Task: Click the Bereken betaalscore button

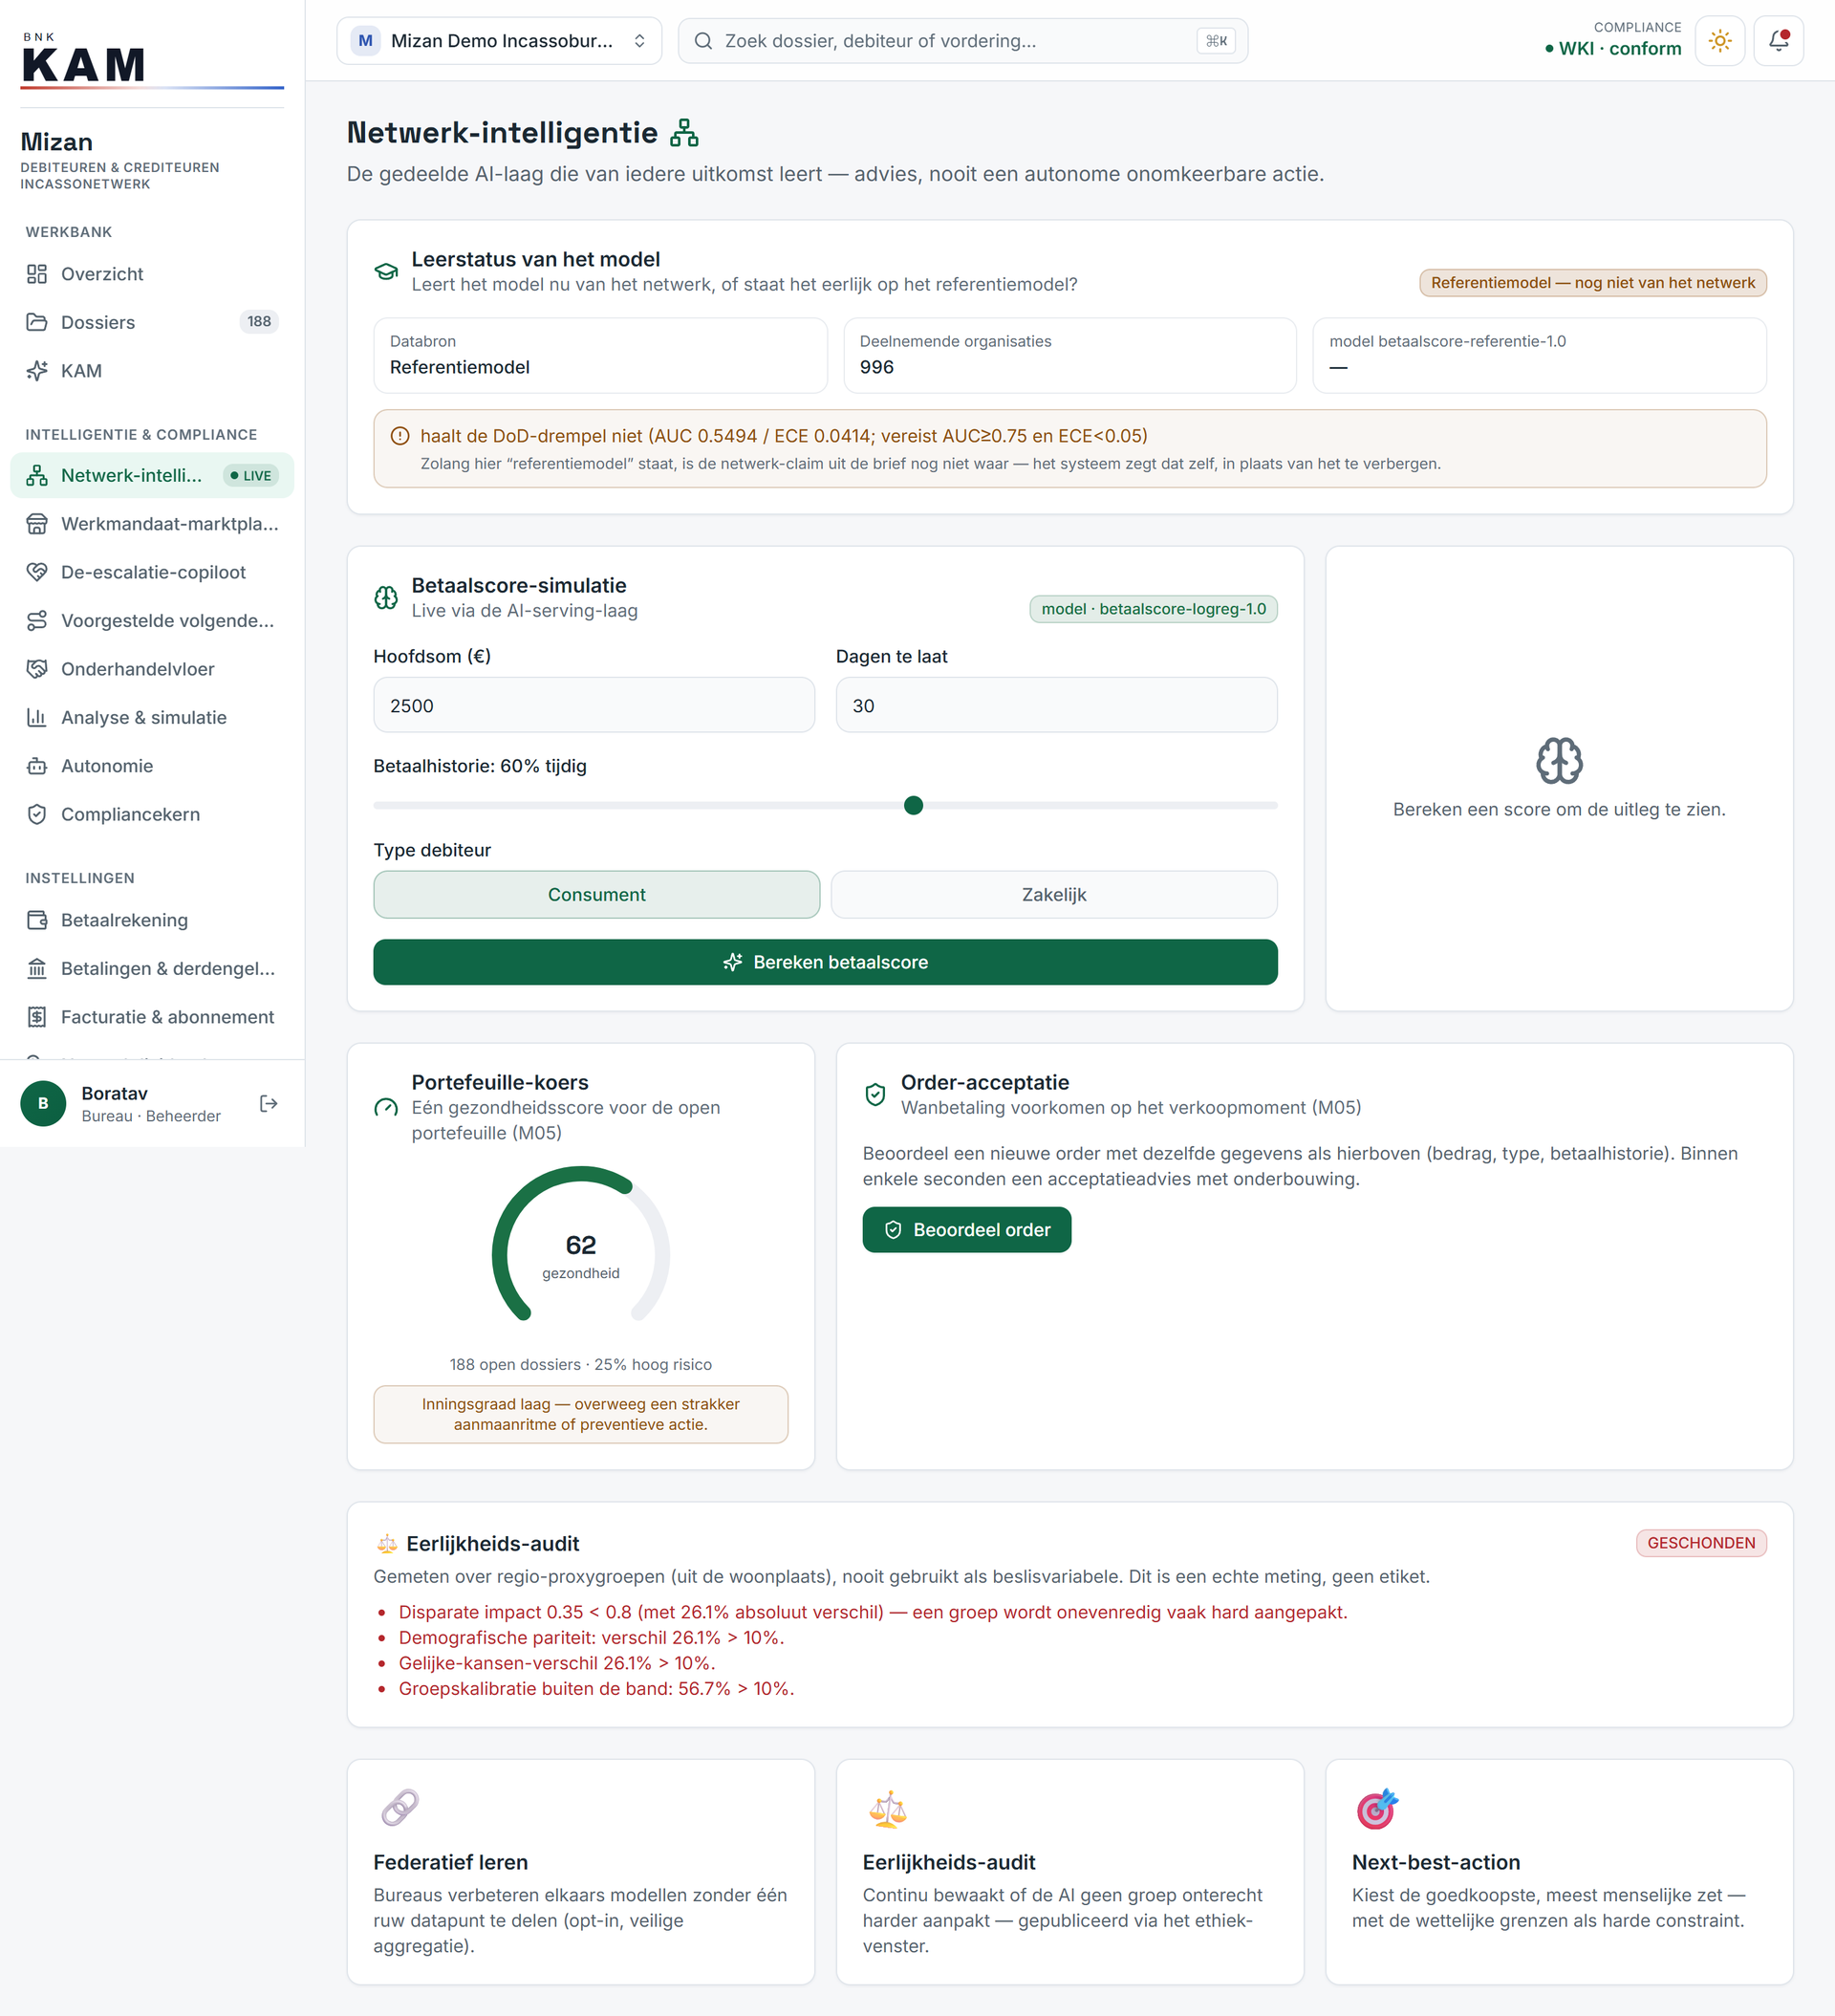Action: tap(825, 962)
